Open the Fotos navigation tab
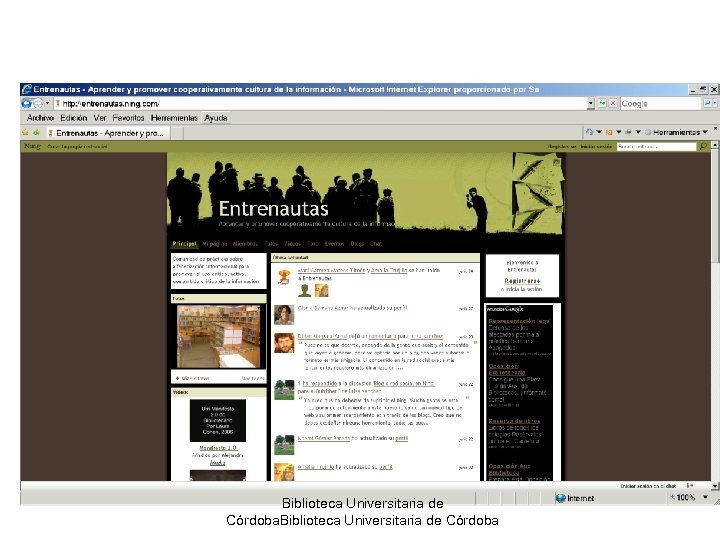The width and height of the screenshot is (720, 540). [x=271, y=244]
